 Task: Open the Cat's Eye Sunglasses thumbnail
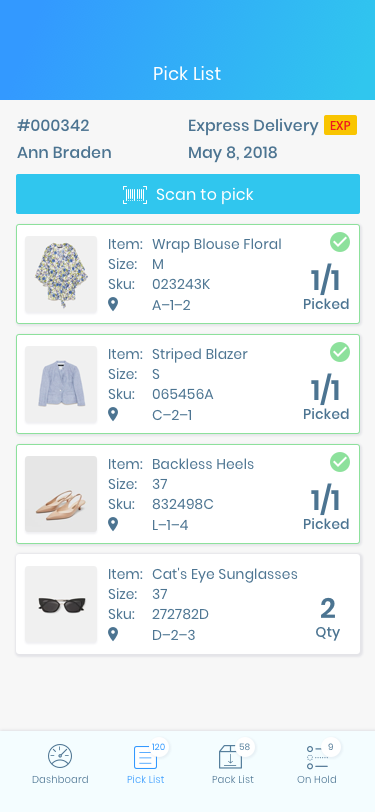[61, 604]
